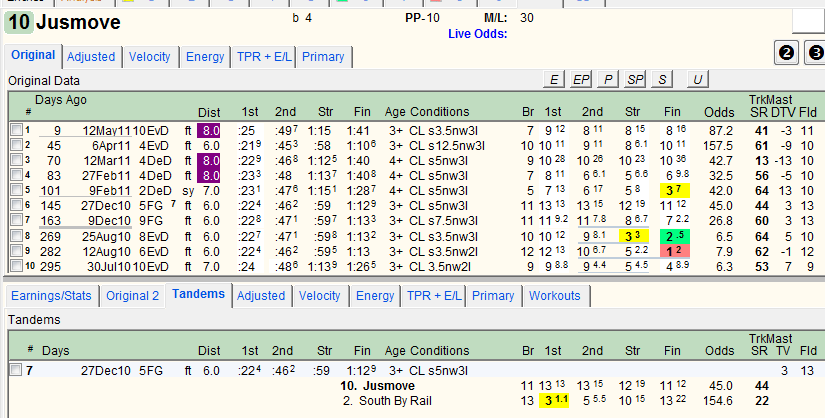
Task: Click the PP-10 post position label
Action: (422, 18)
